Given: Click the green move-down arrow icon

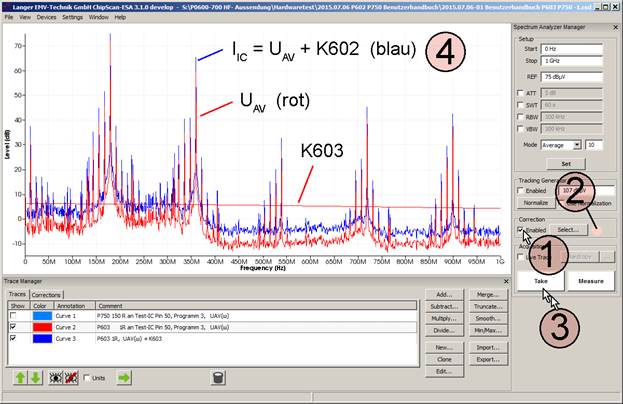Looking at the screenshot, I should pyautogui.click(x=35, y=378).
